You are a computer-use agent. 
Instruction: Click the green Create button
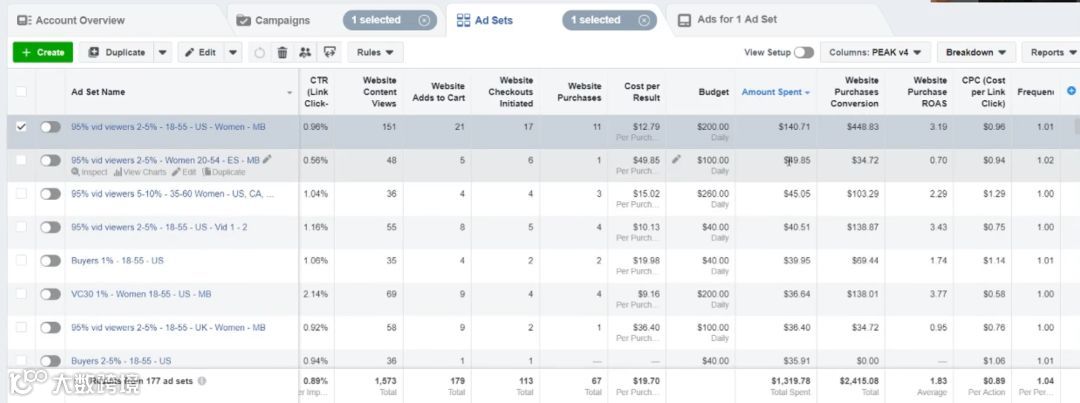(42, 52)
